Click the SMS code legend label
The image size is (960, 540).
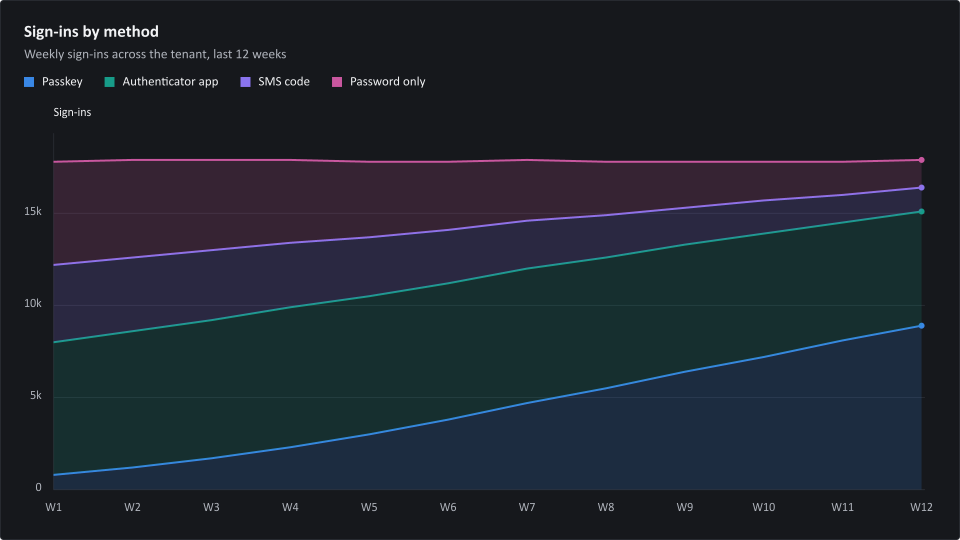pos(283,82)
